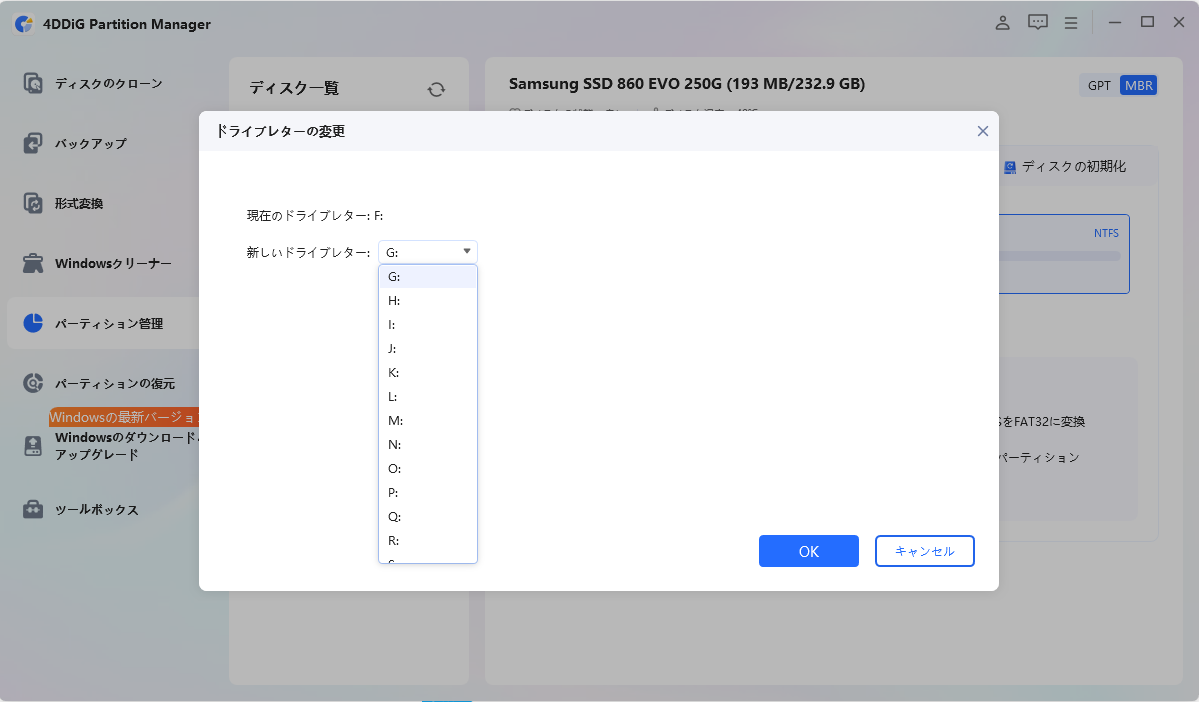Click the ディスク一覧 heading
The image size is (1199, 702).
(294, 88)
